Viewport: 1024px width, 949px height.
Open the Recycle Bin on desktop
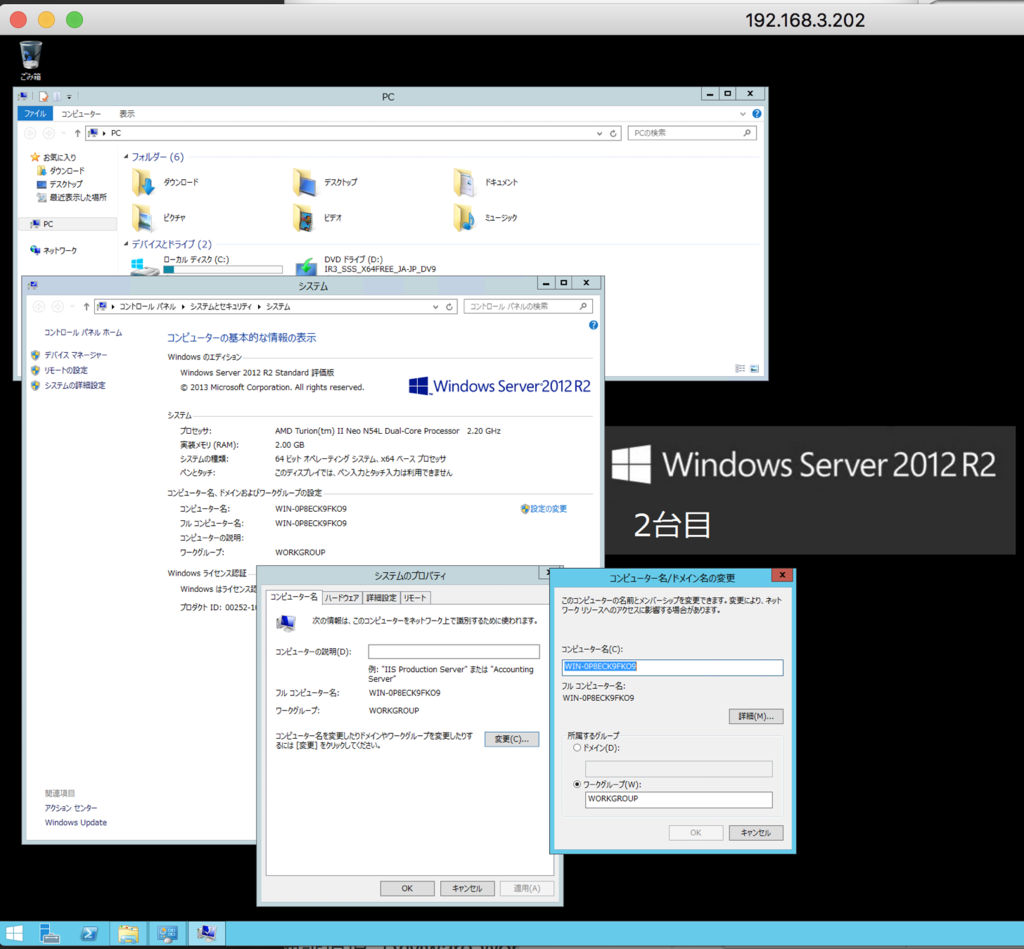tap(30, 59)
